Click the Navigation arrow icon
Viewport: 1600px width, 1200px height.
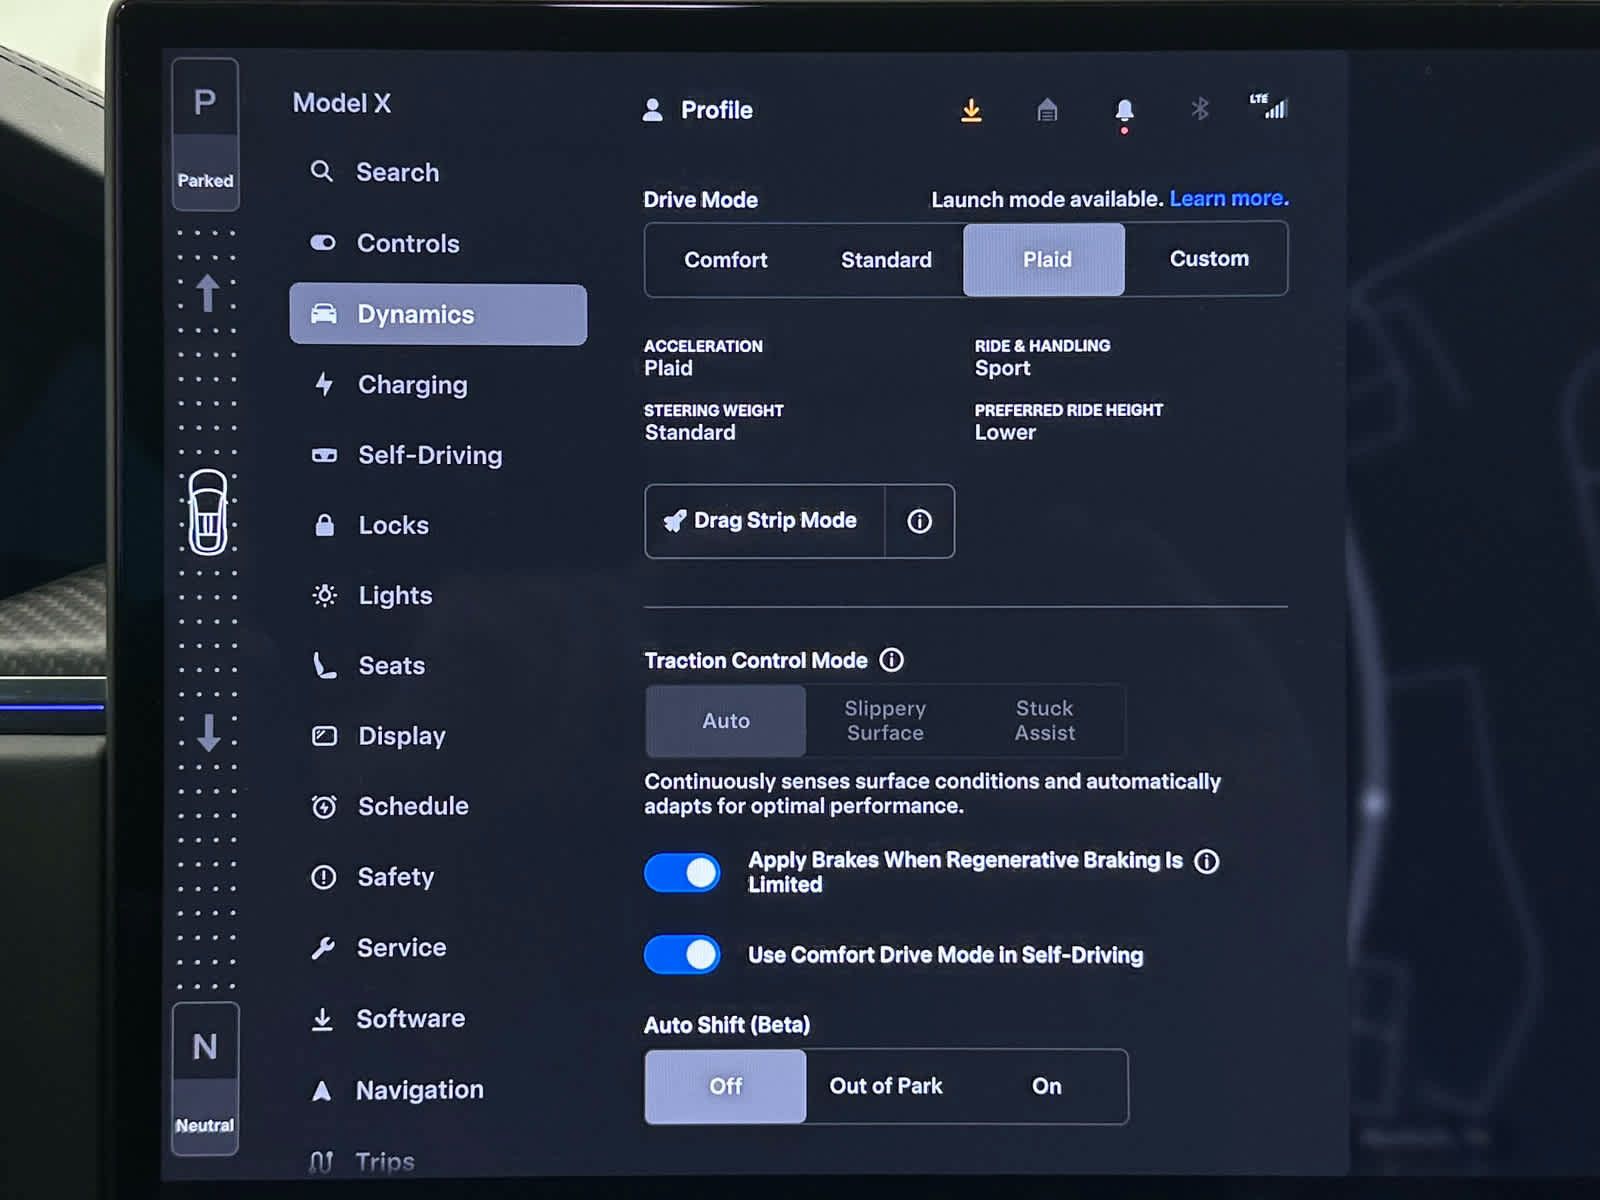click(321, 1091)
